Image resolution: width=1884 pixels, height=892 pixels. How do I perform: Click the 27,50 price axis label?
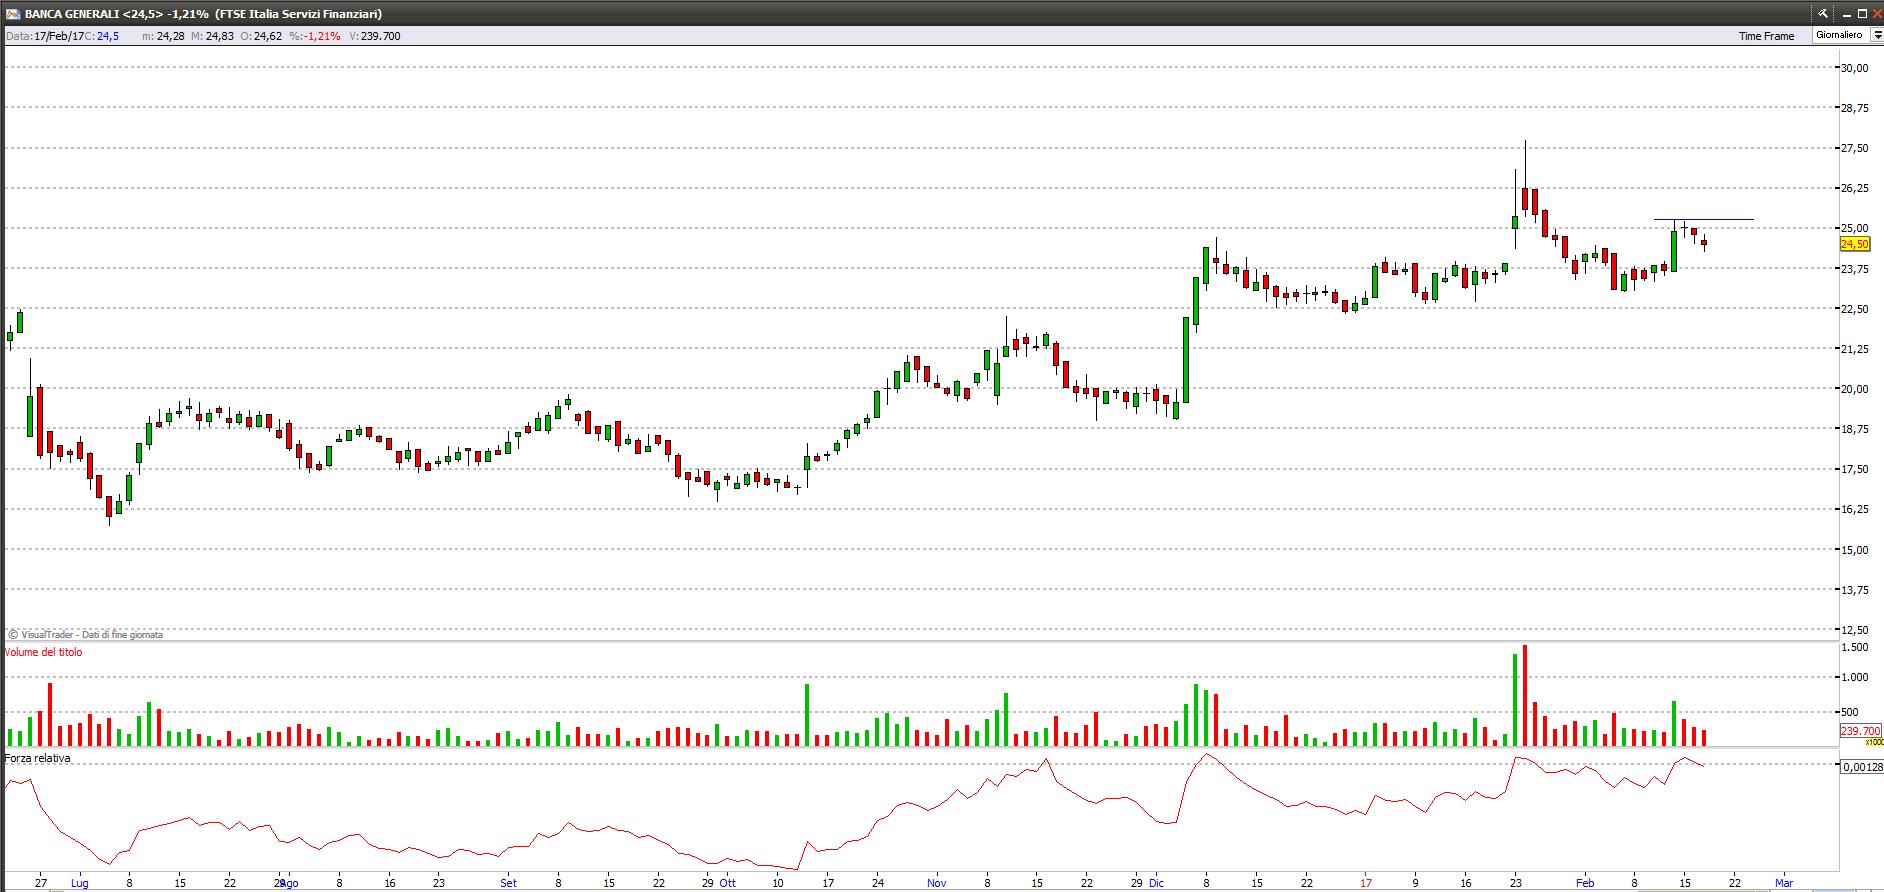(x=1855, y=148)
